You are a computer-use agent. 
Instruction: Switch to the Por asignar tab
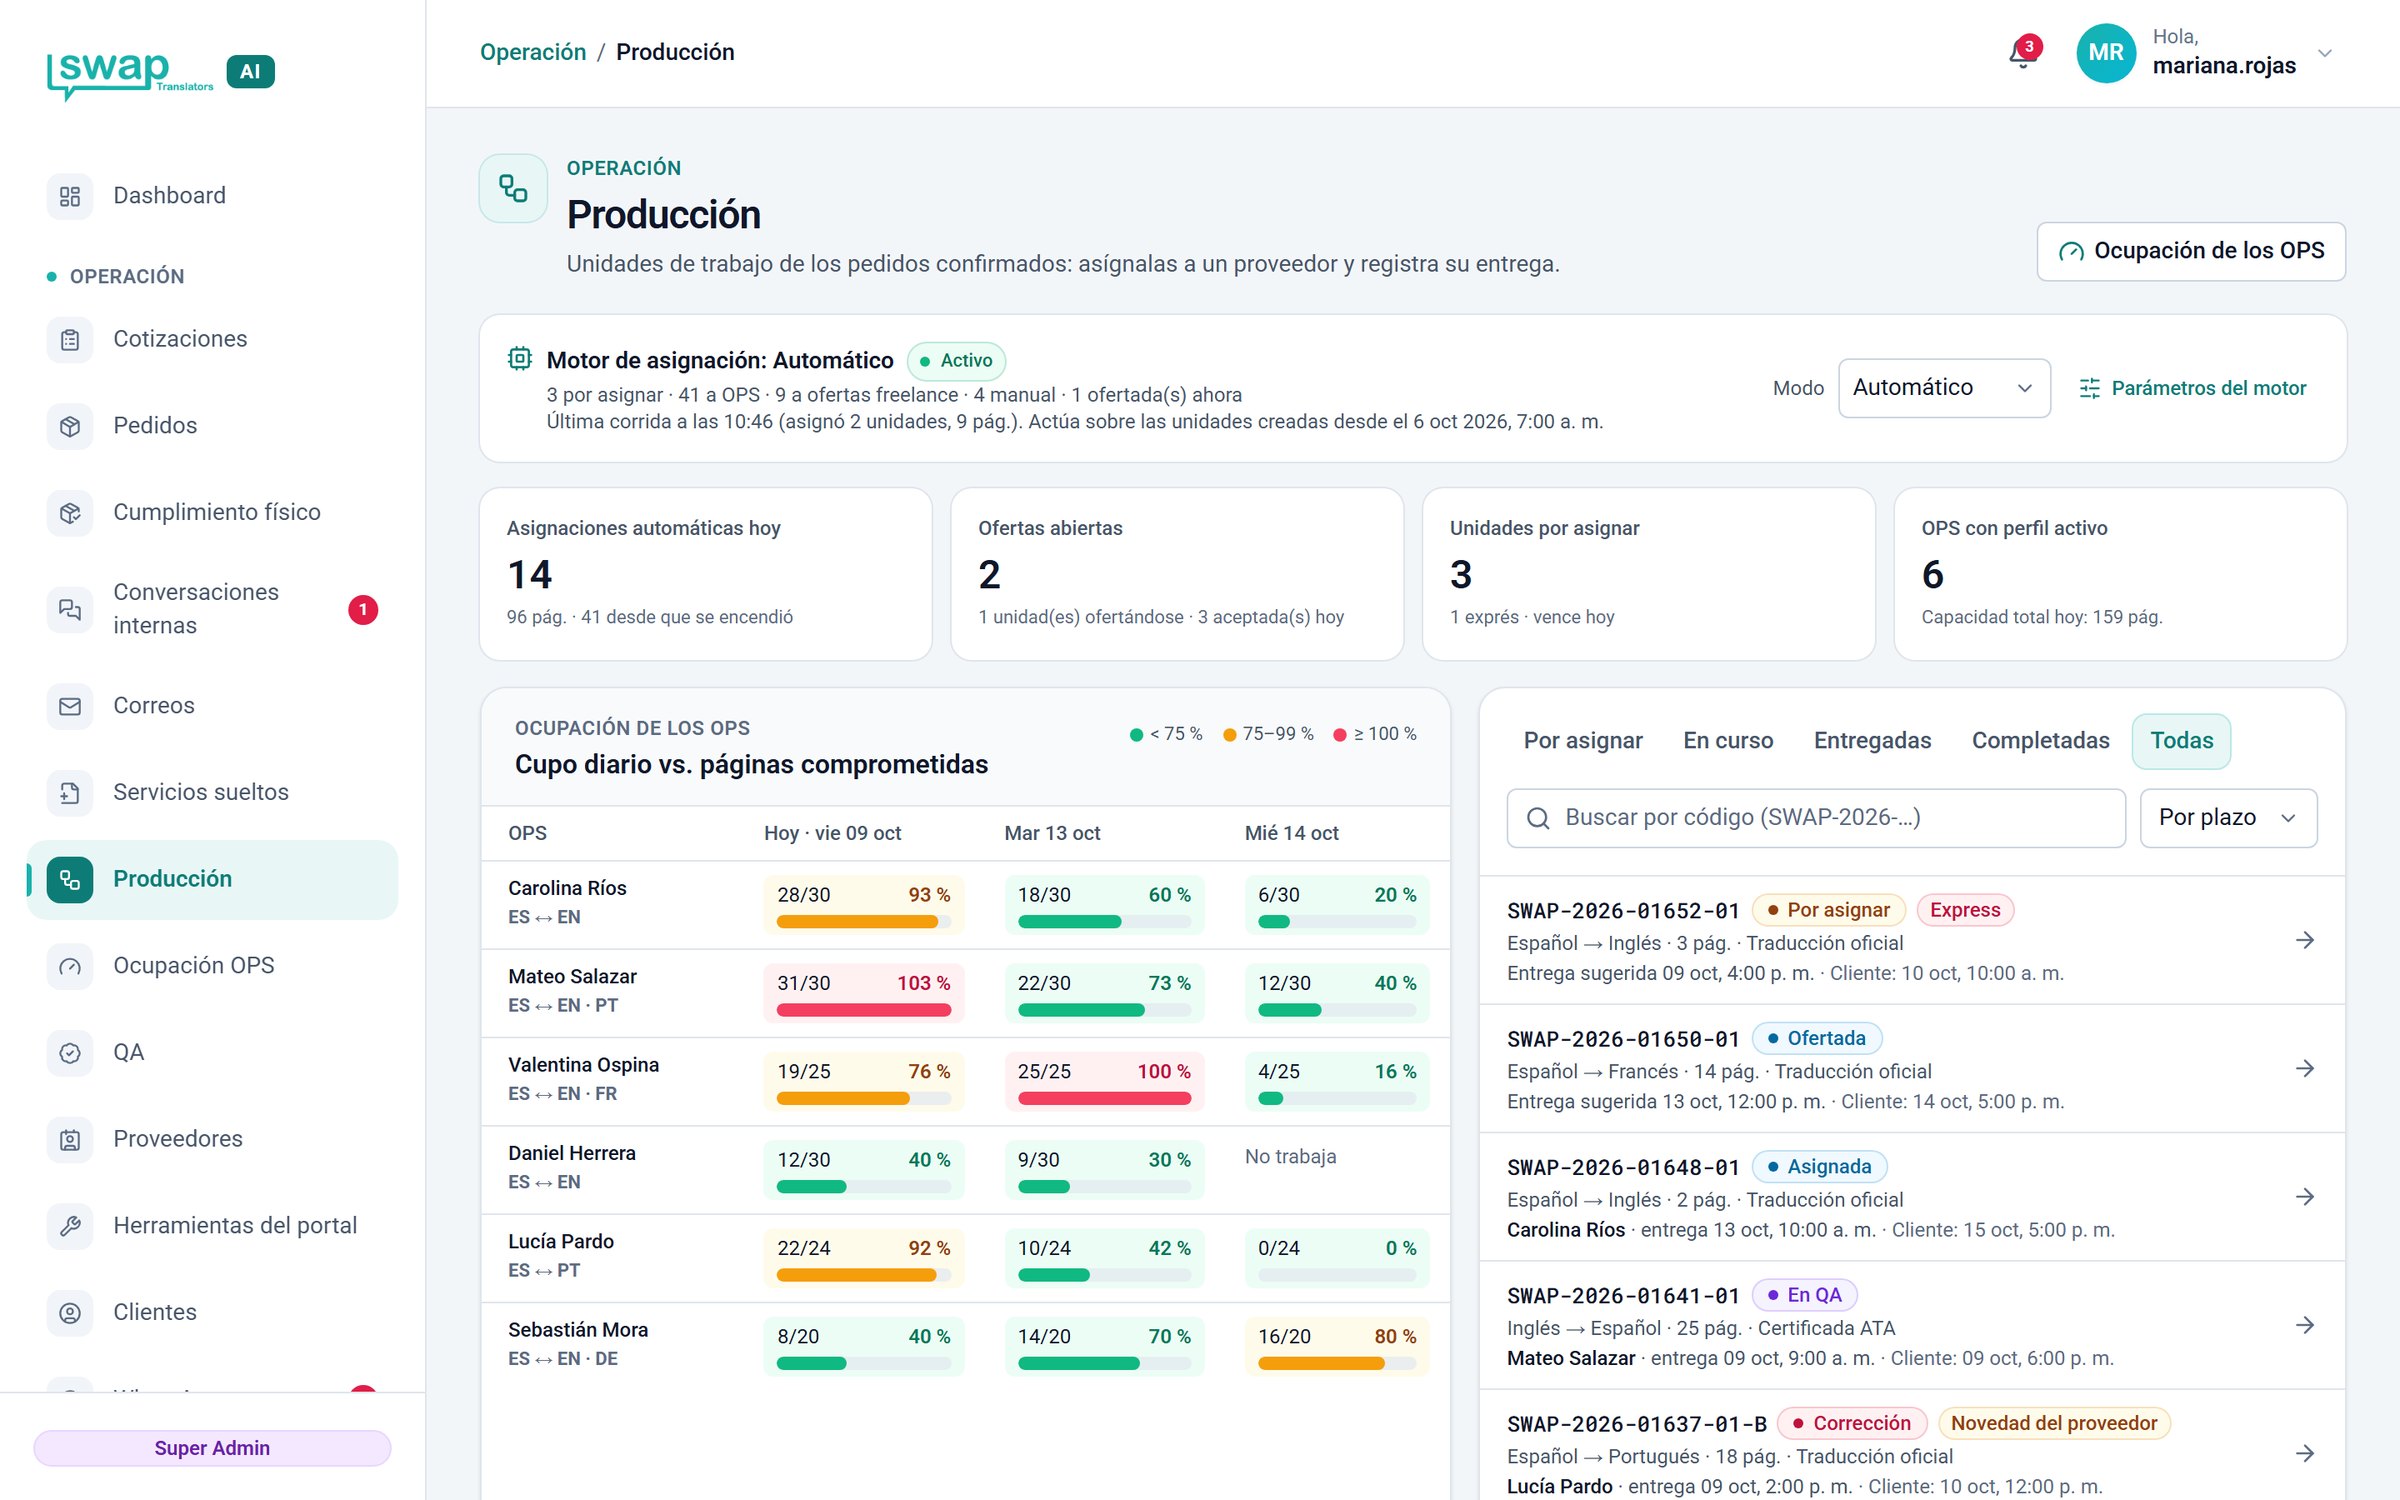coord(1583,741)
